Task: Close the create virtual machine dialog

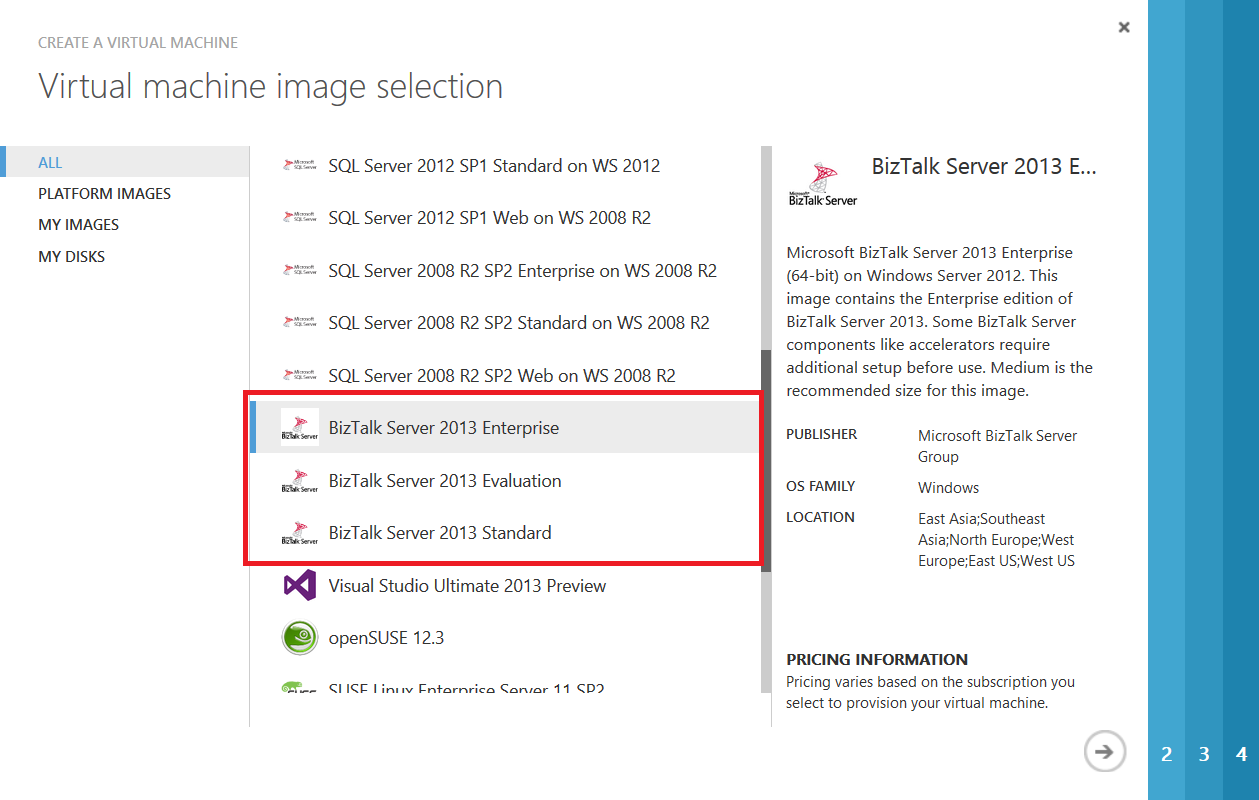Action: [x=1124, y=28]
